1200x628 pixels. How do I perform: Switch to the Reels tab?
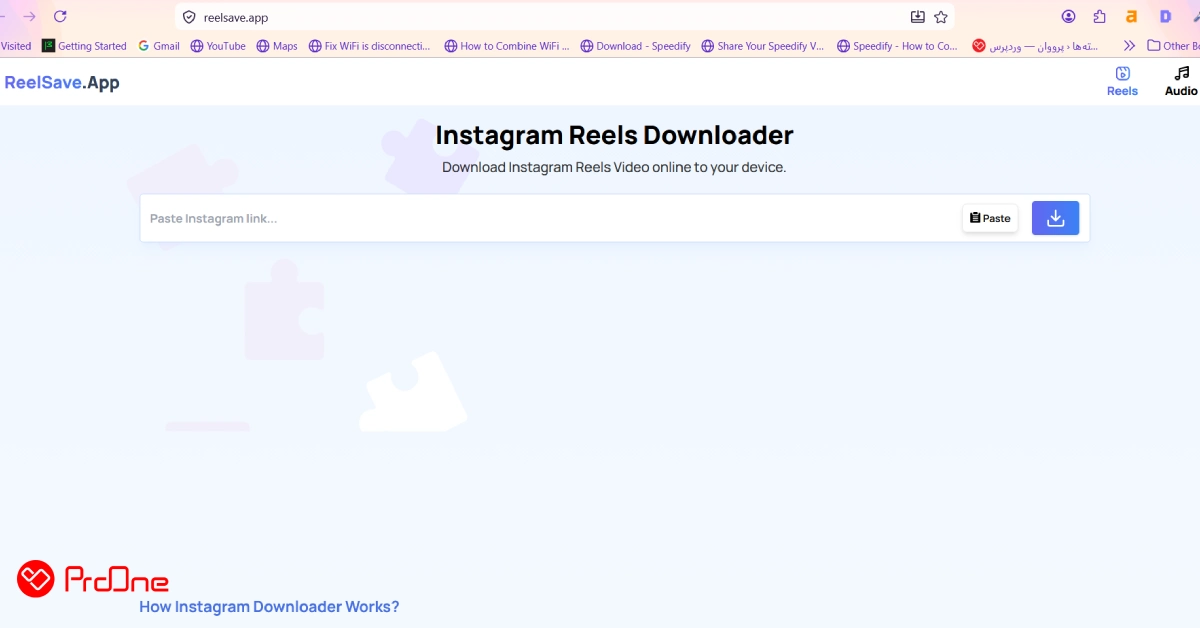(1122, 81)
